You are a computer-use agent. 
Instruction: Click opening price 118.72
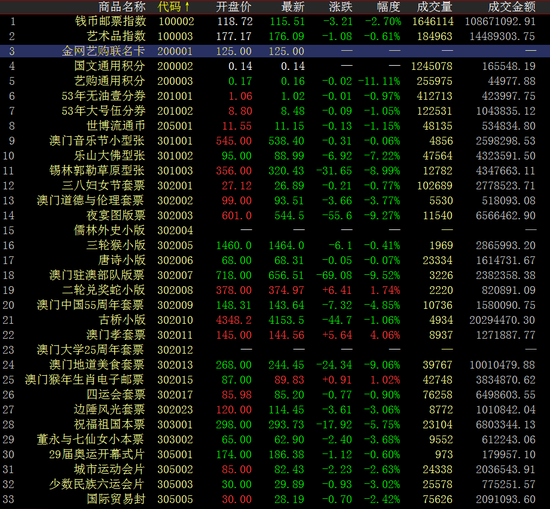tap(235, 21)
